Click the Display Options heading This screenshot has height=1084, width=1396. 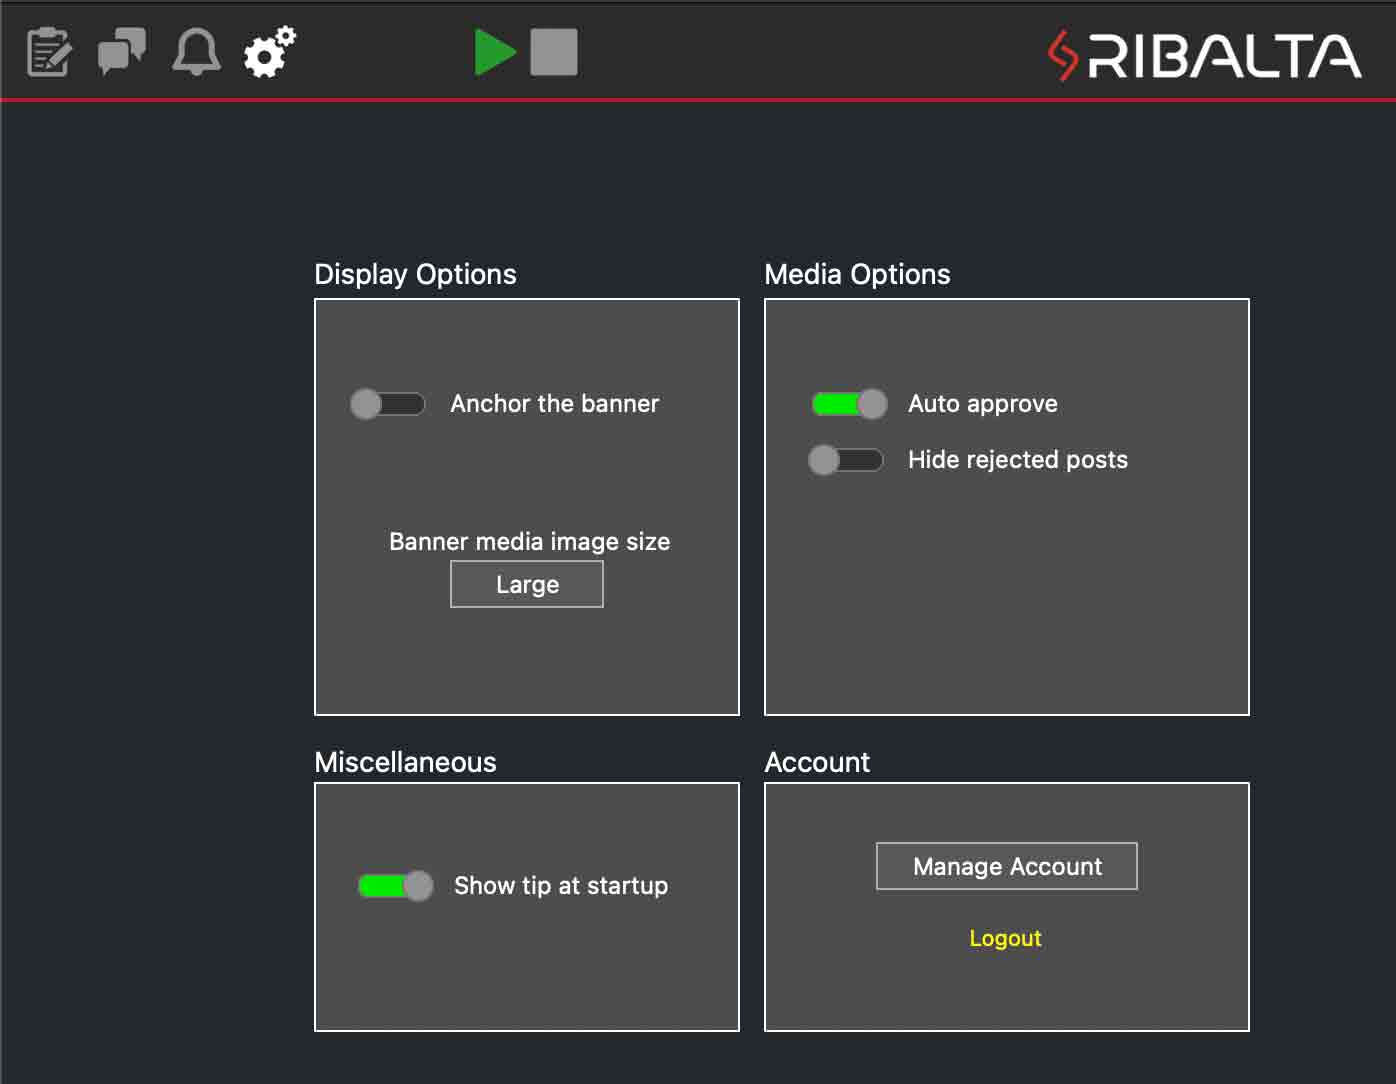415,274
